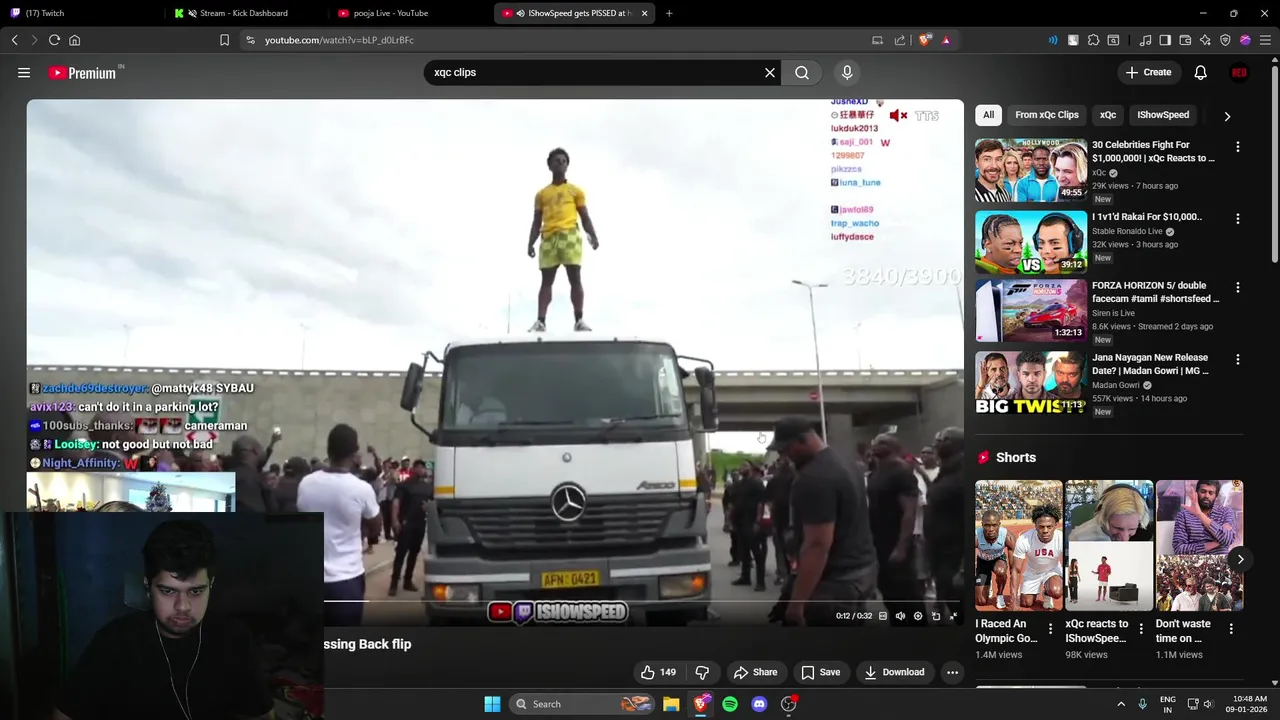This screenshot has width=1280, height=720.
Task: Switch to 'Stream - Kick Dashboard' tab
Action: [x=246, y=13]
